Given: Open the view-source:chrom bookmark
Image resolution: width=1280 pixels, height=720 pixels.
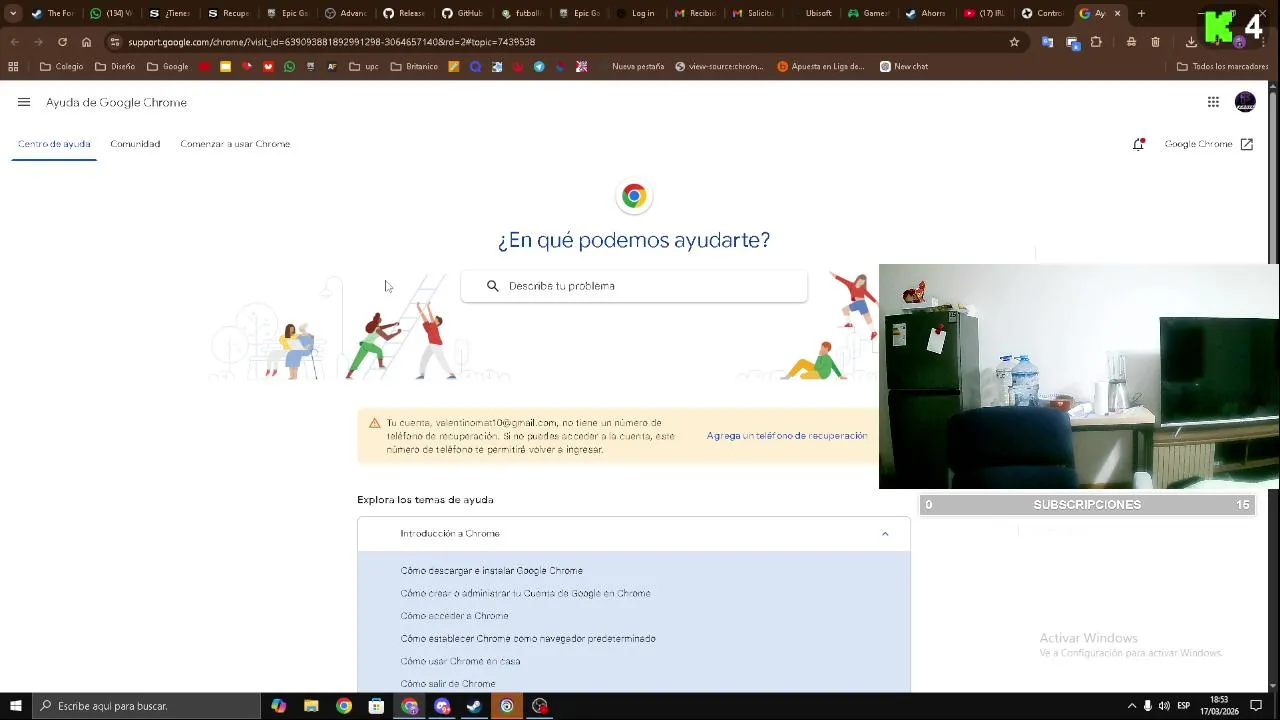Looking at the screenshot, I should [719, 66].
